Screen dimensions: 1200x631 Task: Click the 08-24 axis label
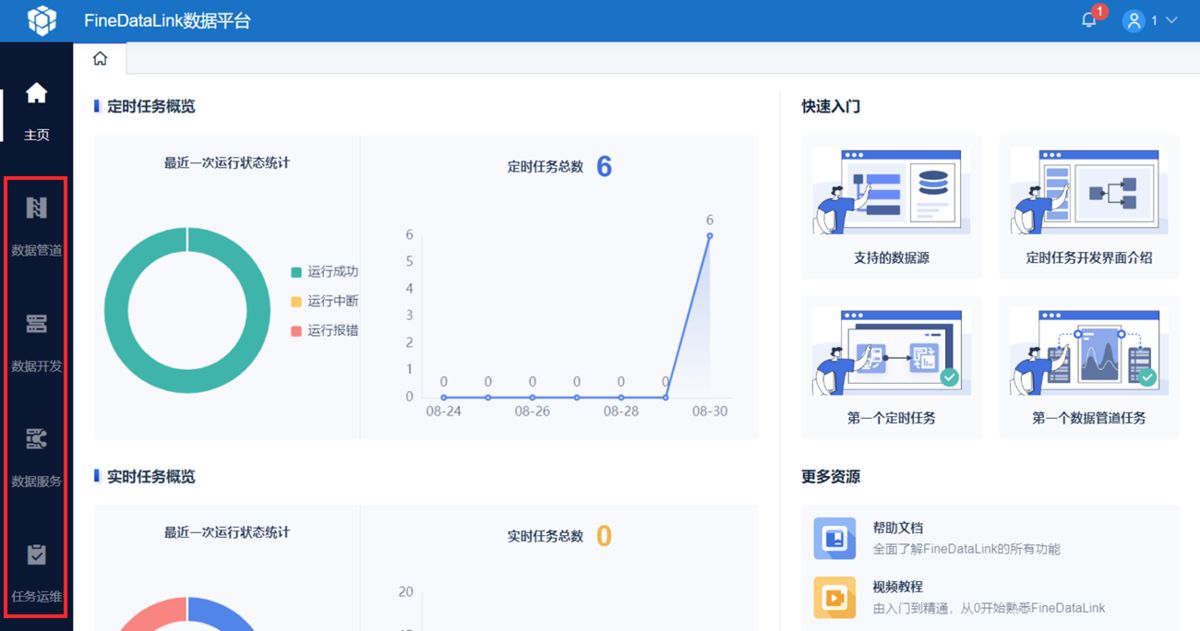coord(443,411)
